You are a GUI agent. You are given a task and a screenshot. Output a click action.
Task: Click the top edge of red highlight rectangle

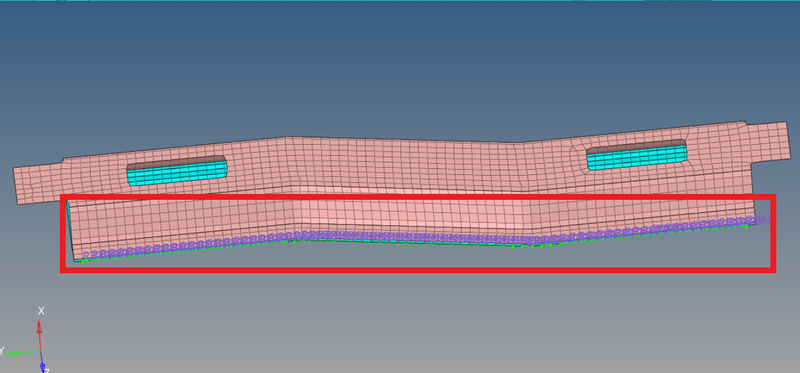(x=418, y=196)
